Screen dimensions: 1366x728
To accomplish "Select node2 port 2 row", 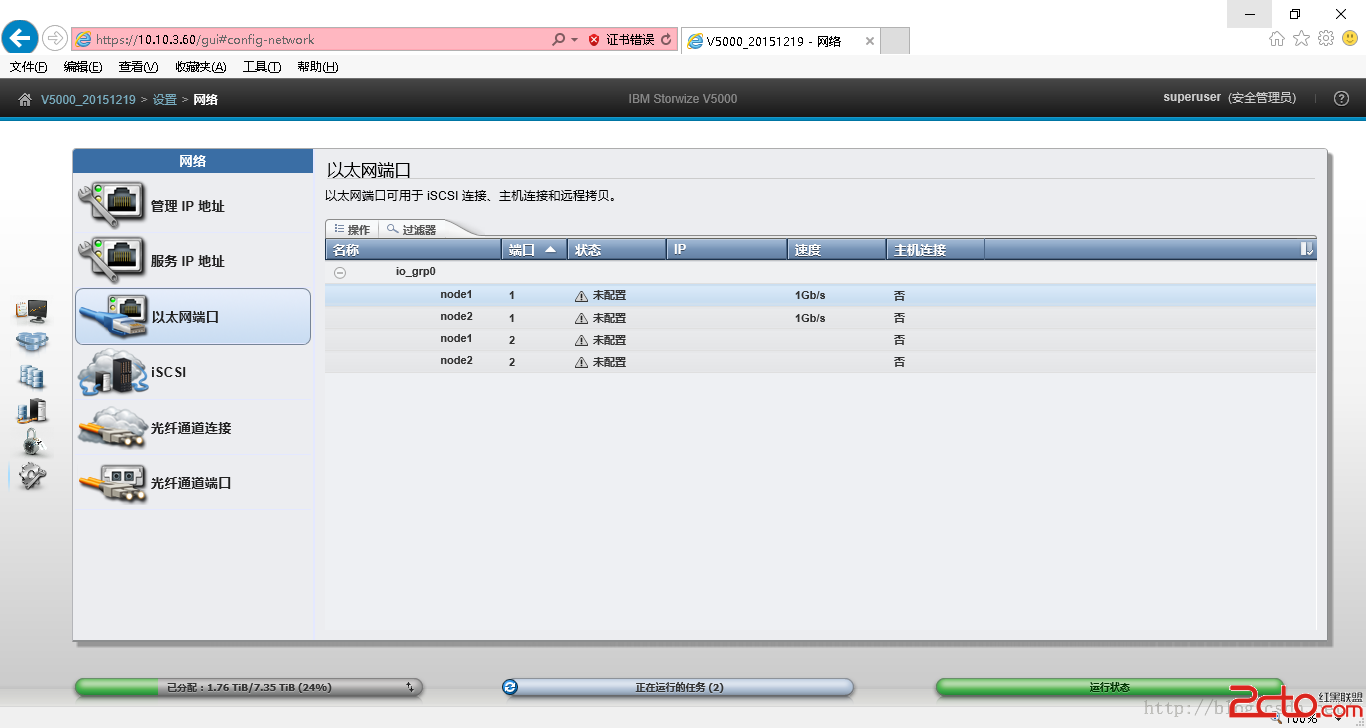I will (820, 362).
